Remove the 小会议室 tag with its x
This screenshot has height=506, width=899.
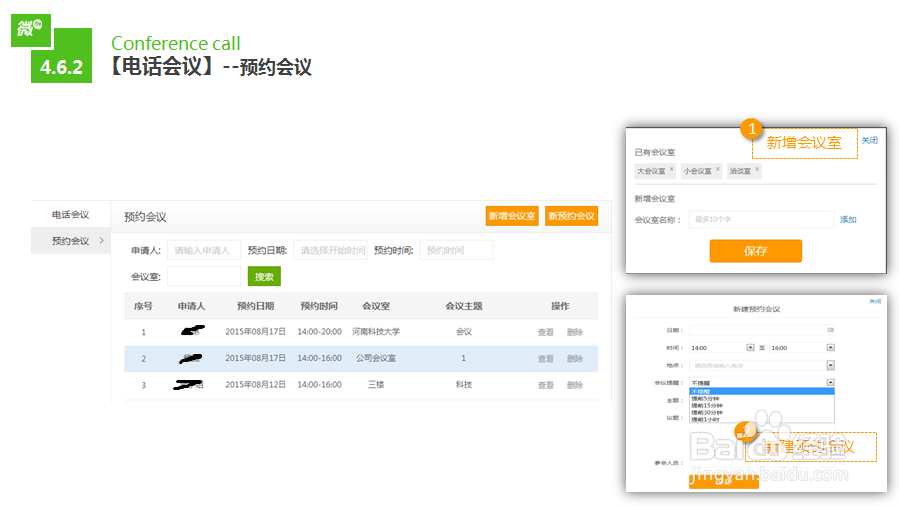[x=717, y=169]
